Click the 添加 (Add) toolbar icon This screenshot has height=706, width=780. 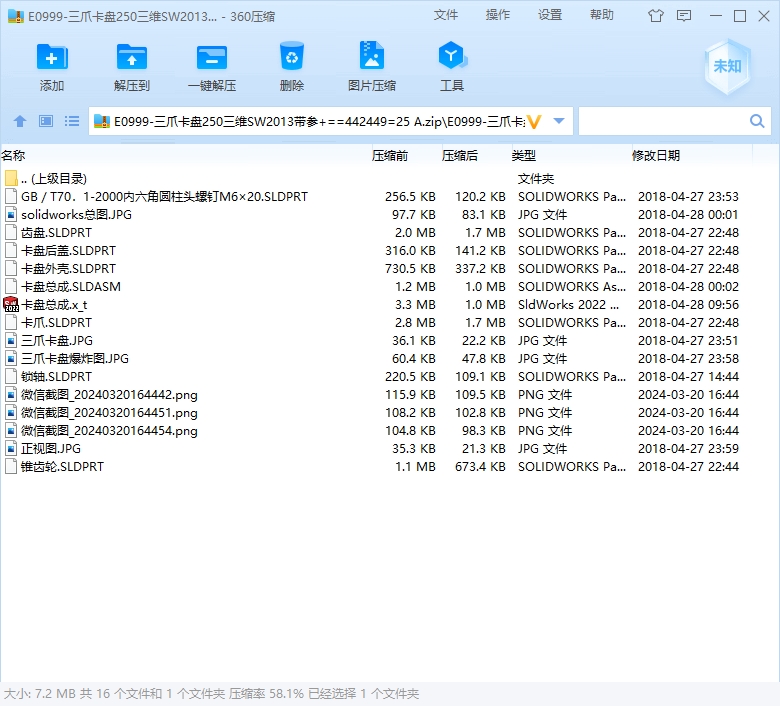52,57
